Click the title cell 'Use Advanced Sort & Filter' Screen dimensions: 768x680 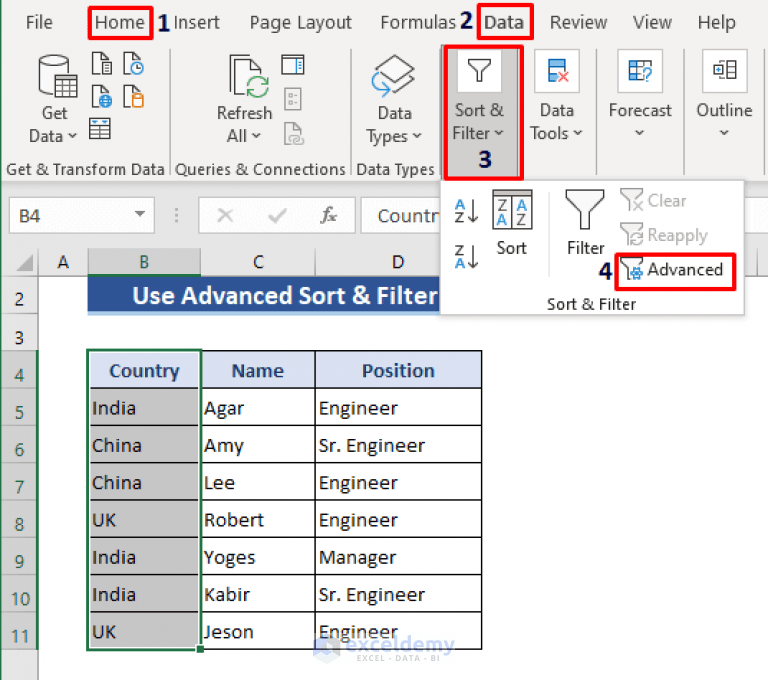264,295
